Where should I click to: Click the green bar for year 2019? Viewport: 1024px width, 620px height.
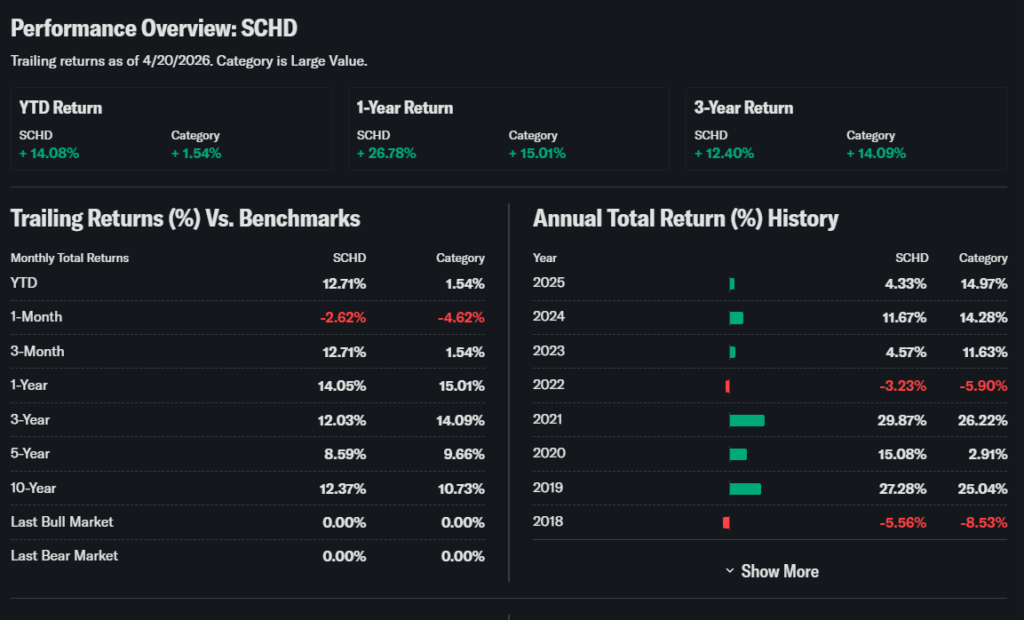[x=745, y=488]
